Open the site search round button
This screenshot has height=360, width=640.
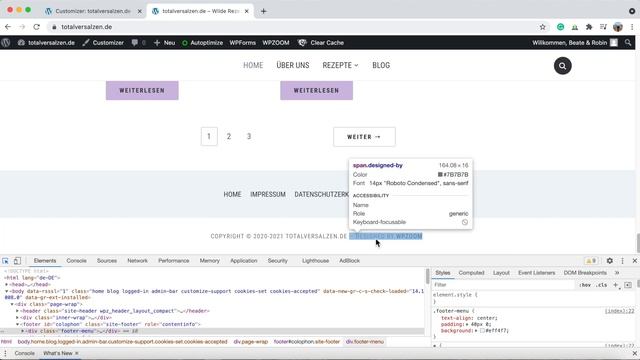[x=562, y=66]
